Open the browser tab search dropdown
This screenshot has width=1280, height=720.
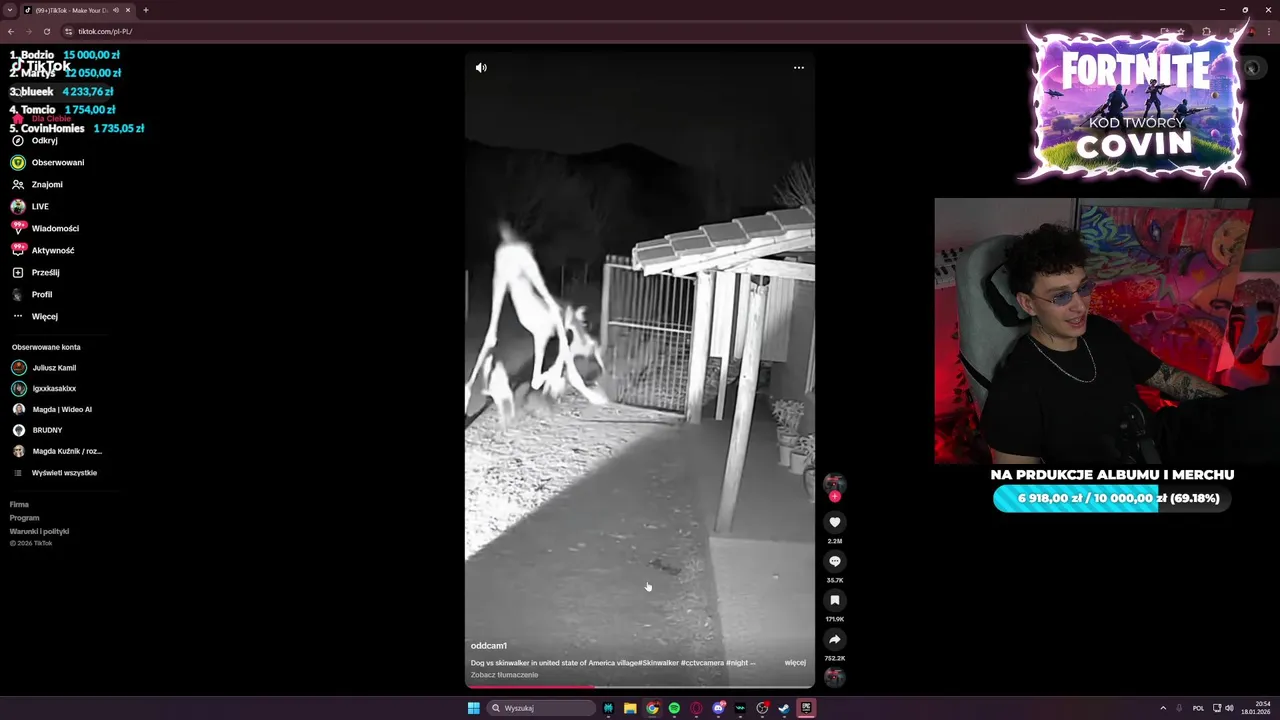pyautogui.click(x=10, y=10)
